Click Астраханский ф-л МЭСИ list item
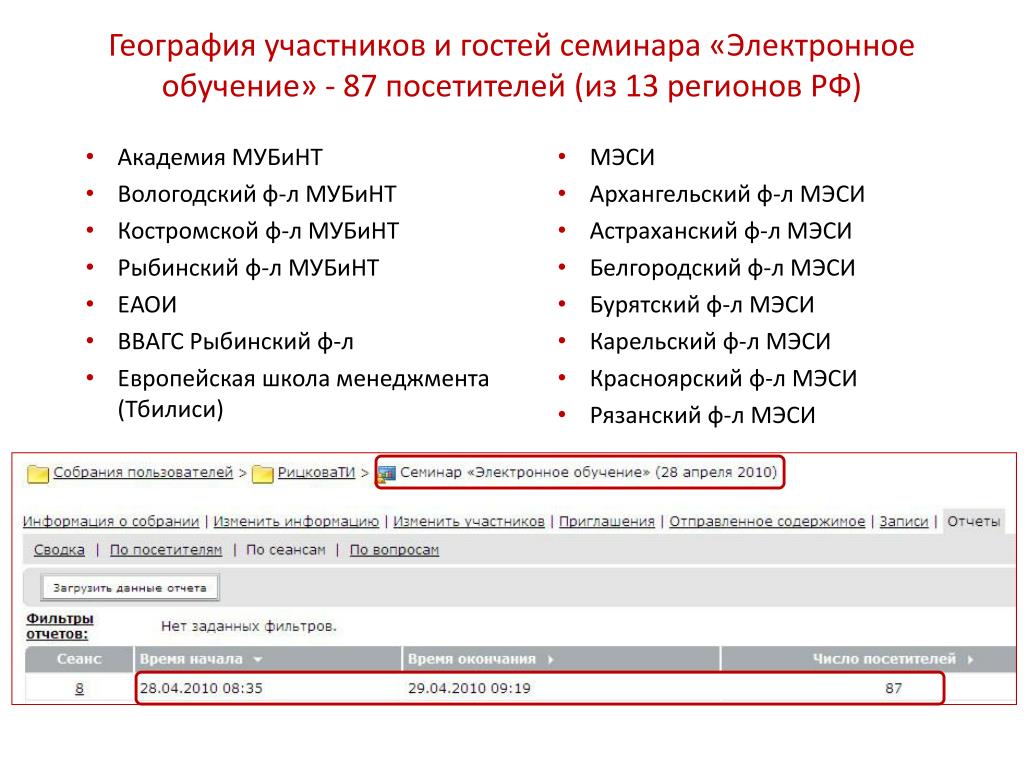 pos(721,231)
